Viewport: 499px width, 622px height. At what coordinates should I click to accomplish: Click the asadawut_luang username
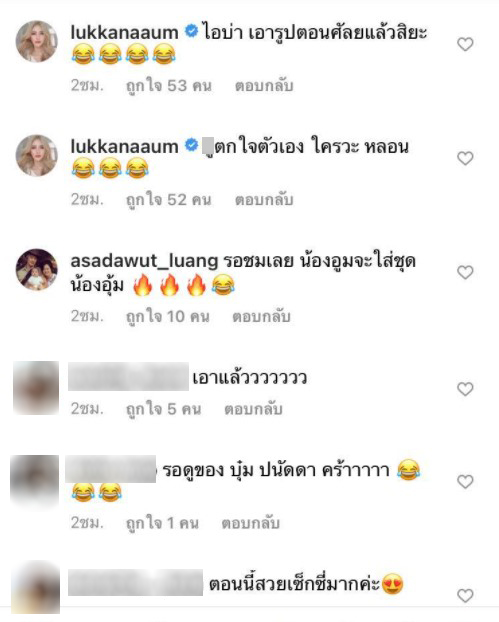(x=144, y=261)
